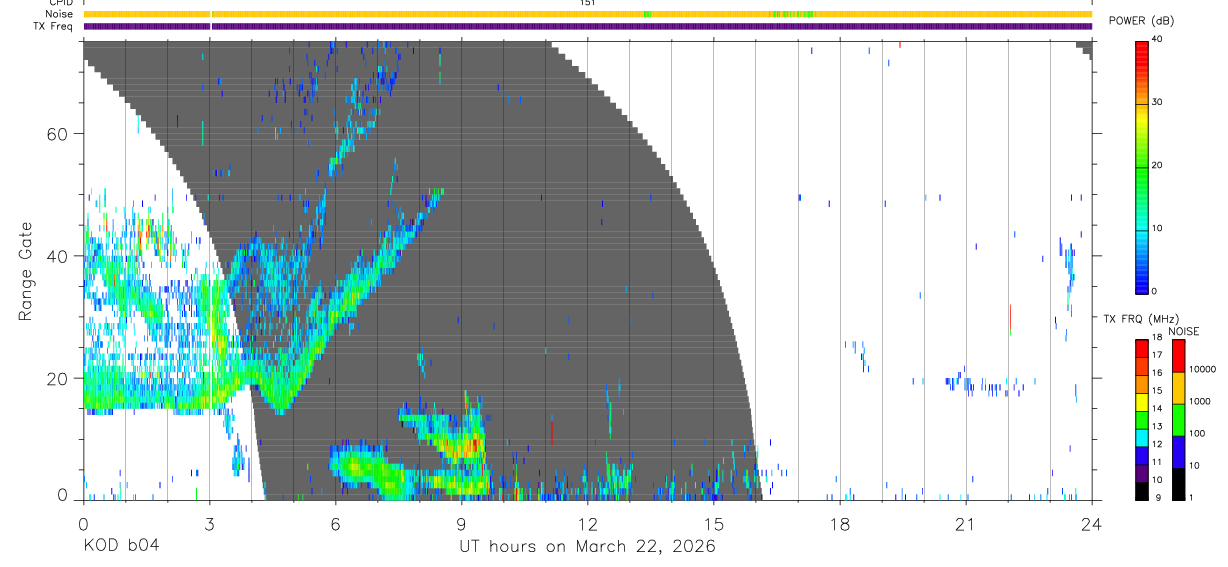Click the "100" label in the noise legend

tap(1196, 433)
